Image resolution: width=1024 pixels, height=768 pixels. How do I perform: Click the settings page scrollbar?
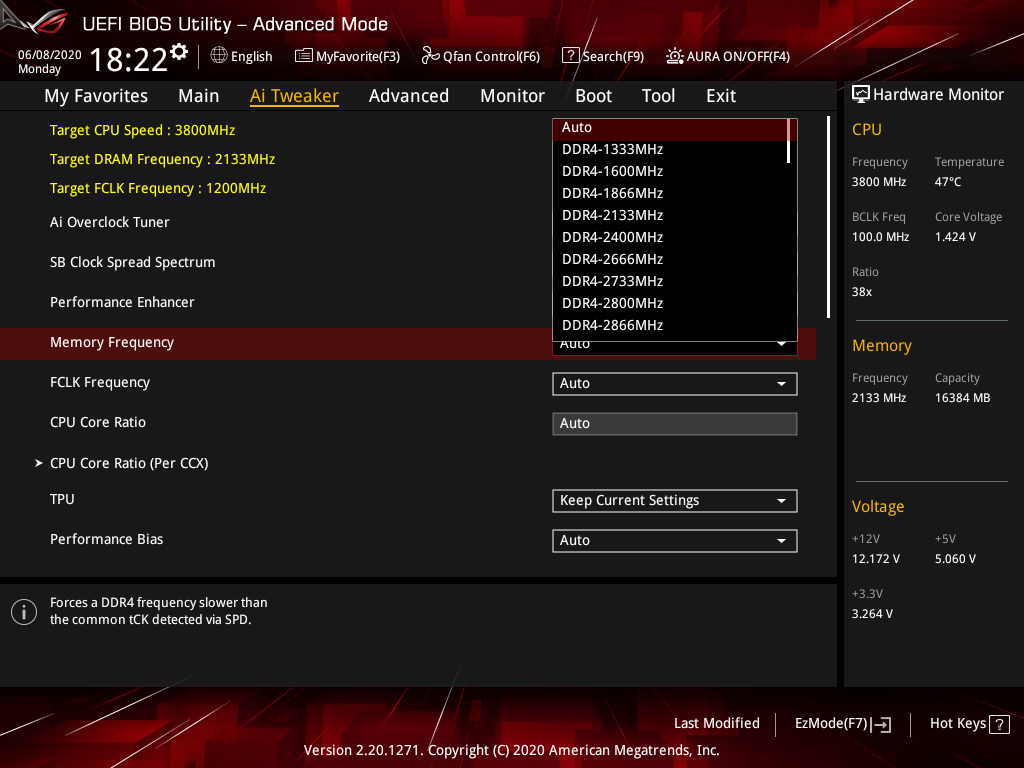tap(828, 217)
